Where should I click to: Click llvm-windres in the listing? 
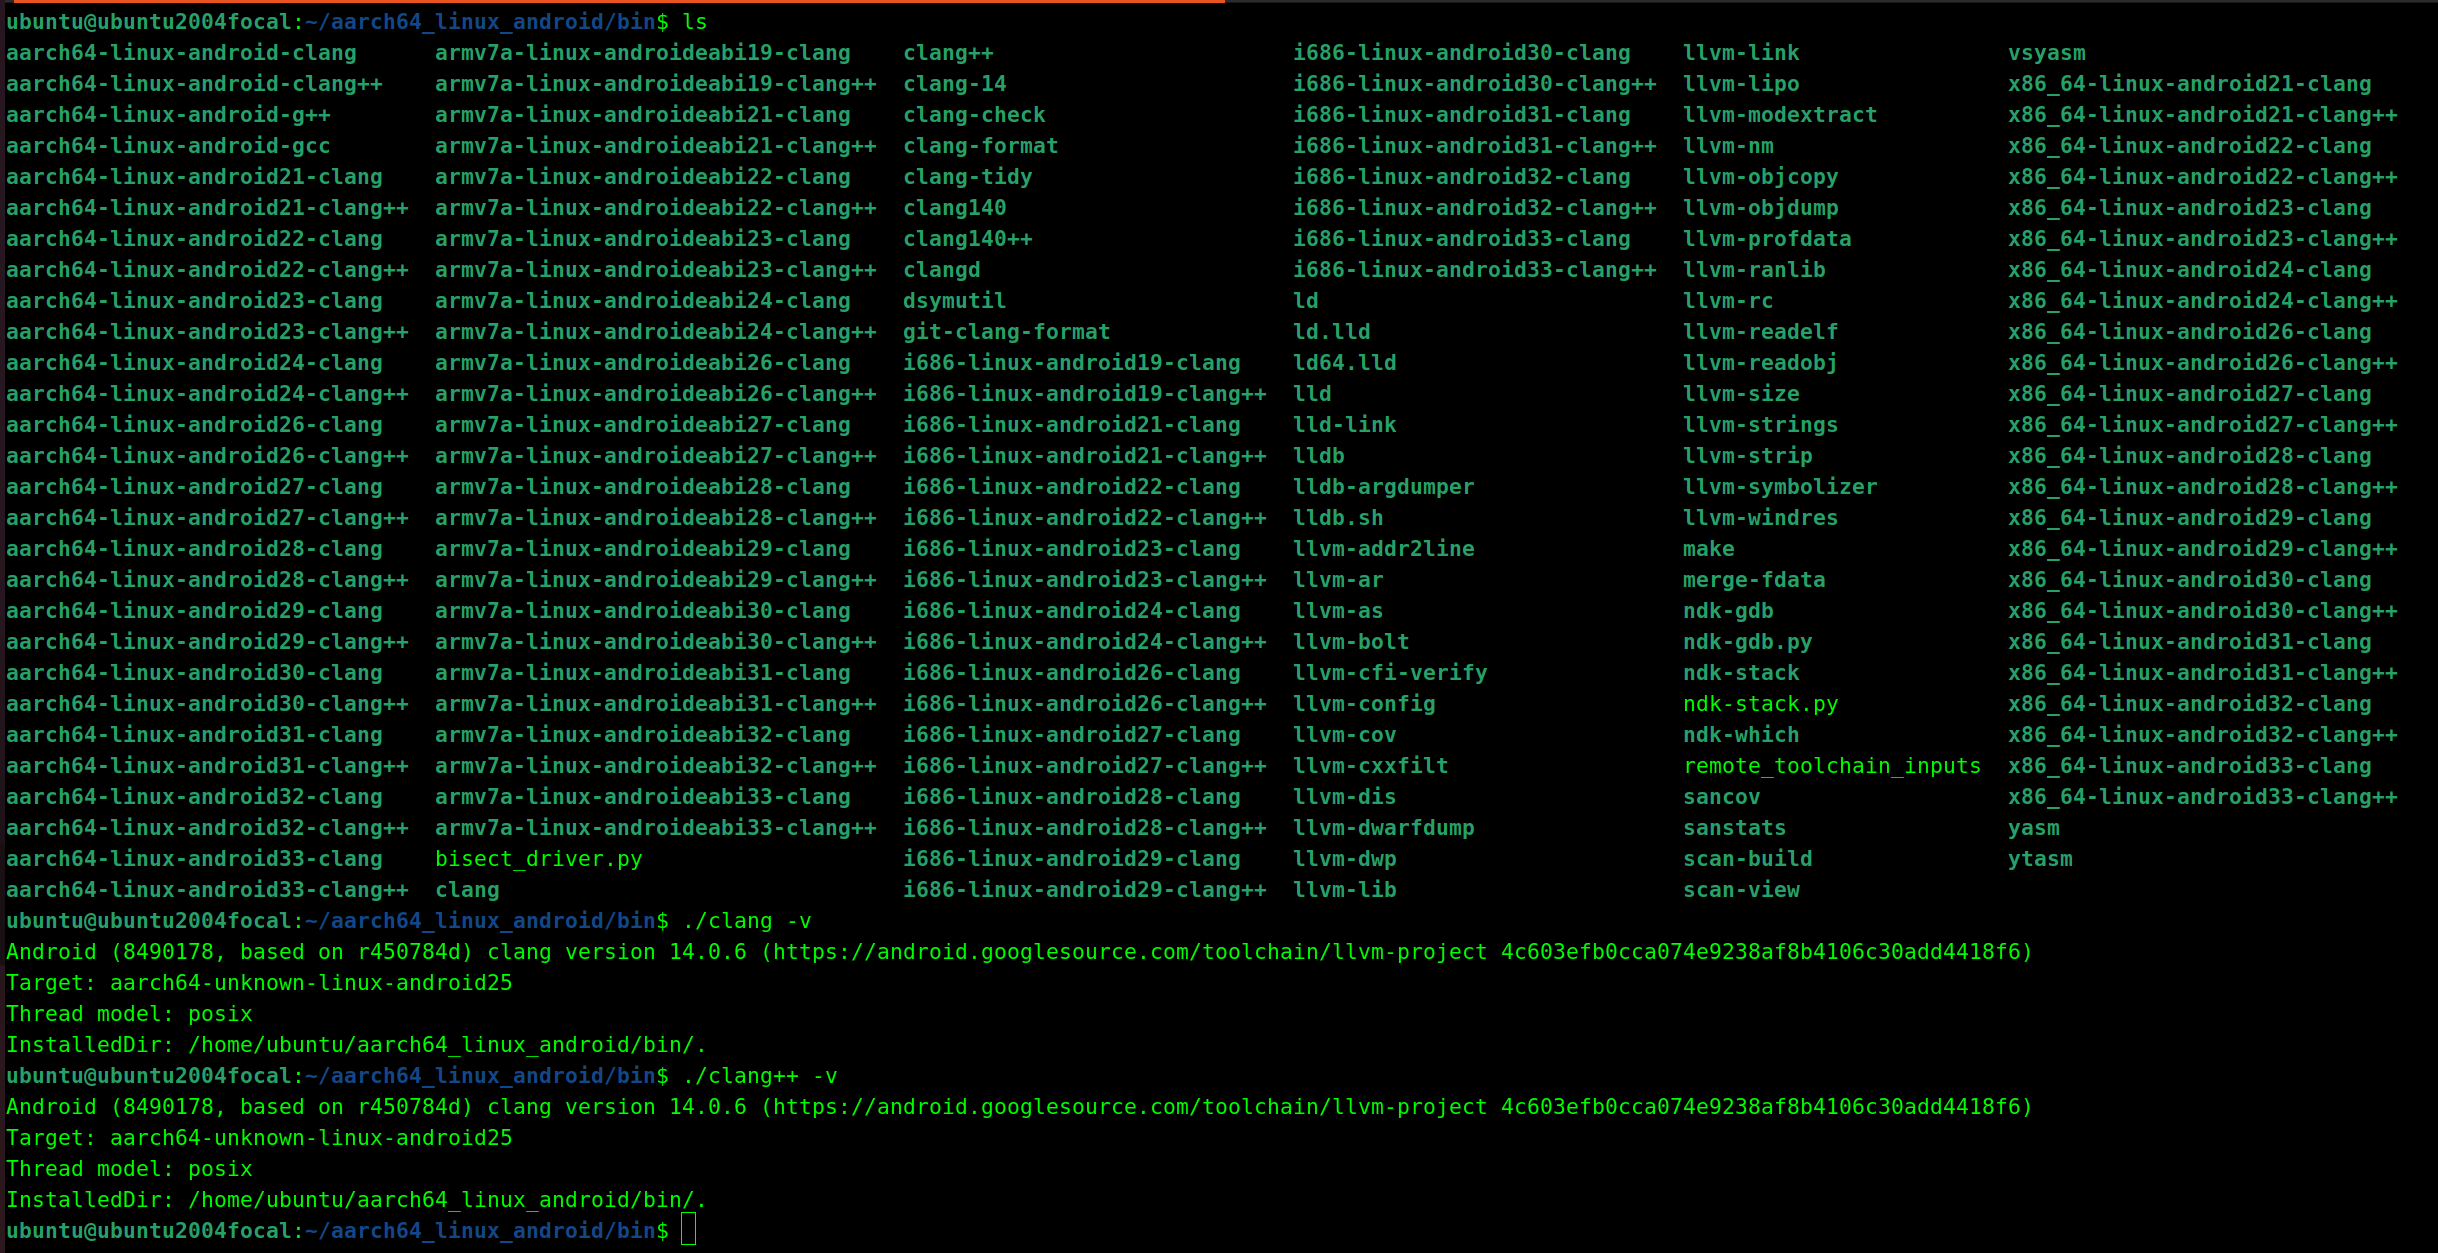pyautogui.click(x=1760, y=518)
